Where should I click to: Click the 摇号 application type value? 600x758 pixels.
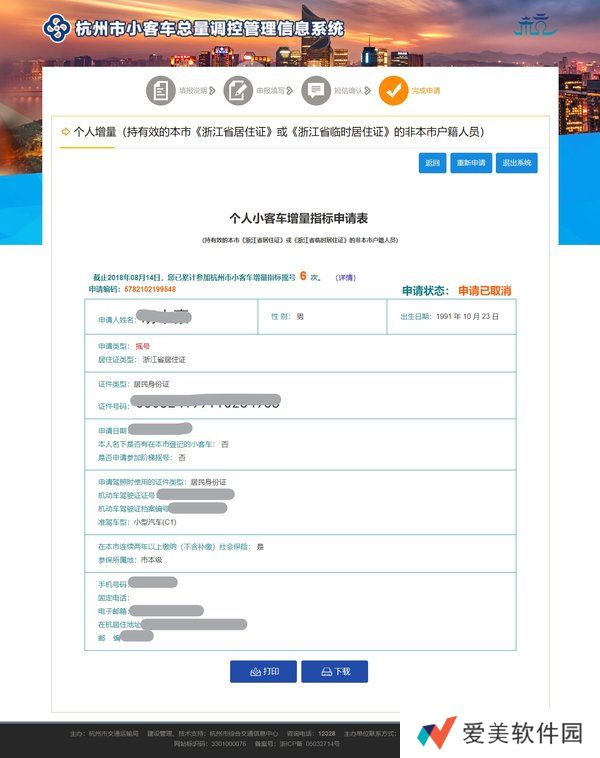coord(143,346)
